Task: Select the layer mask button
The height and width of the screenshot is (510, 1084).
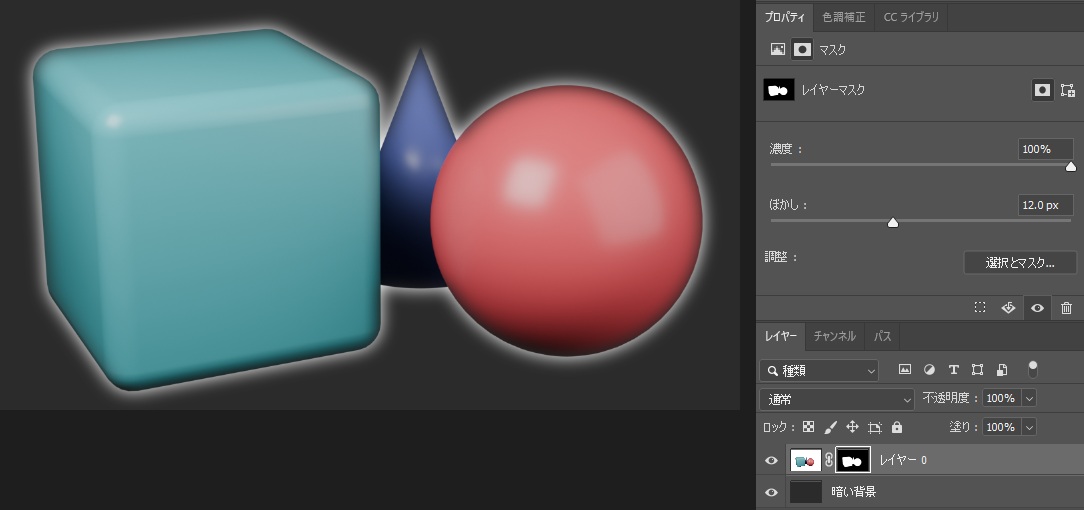Action: pos(1042,91)
